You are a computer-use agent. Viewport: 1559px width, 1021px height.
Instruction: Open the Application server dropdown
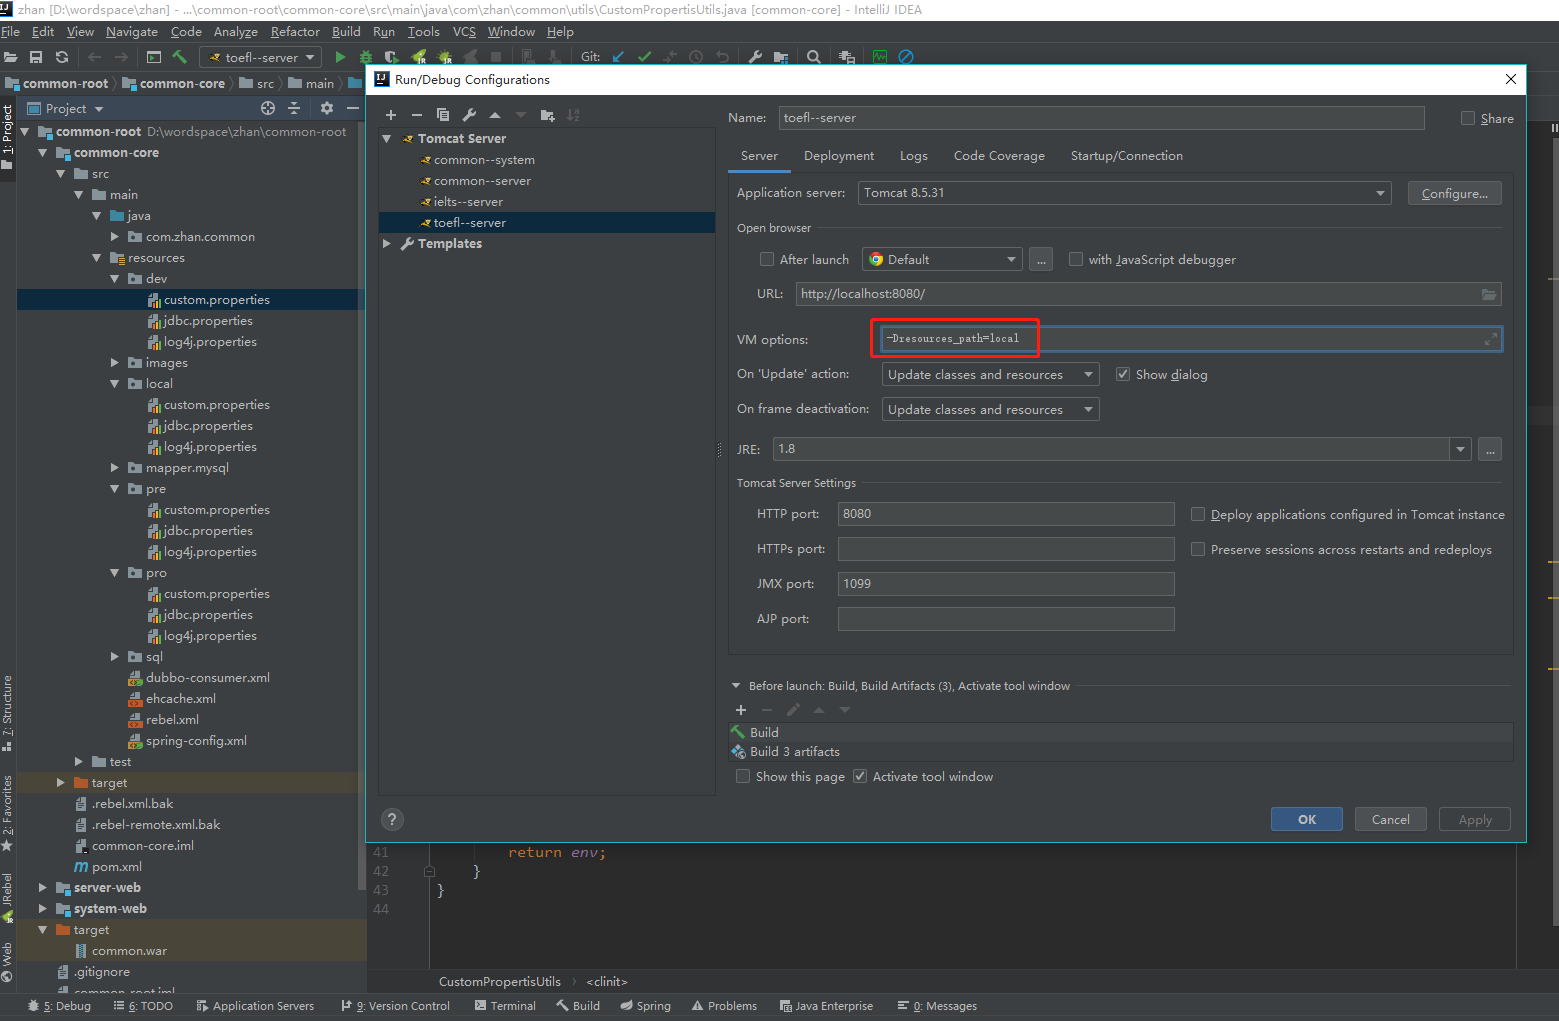coord(1379,192)
